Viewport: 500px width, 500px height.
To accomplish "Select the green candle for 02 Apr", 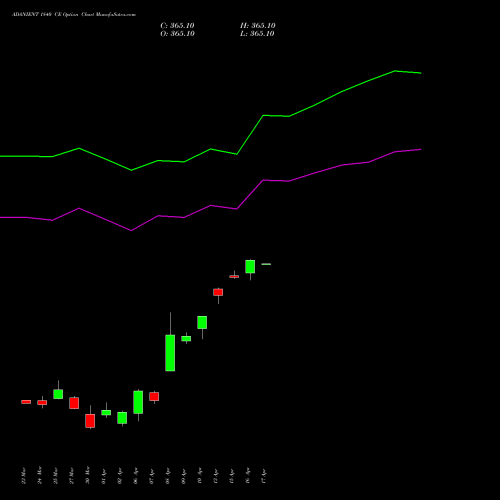I will click(122, 418).
